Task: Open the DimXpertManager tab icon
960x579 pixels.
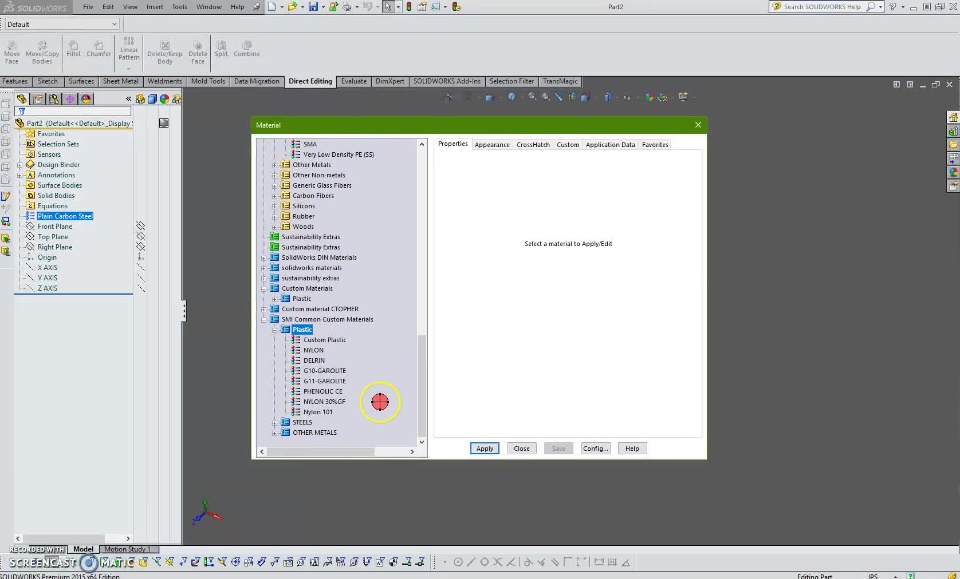Action: click(x=70, y=99)
